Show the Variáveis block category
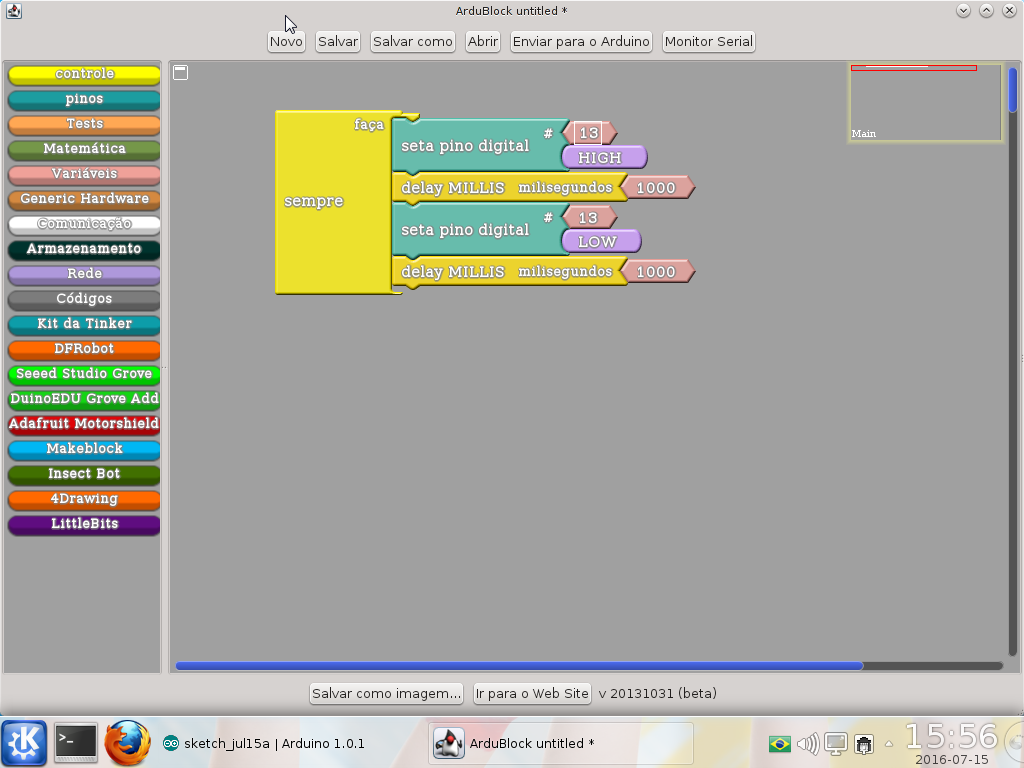Viewport: 1024px width, 768px height. pos(84,174)
